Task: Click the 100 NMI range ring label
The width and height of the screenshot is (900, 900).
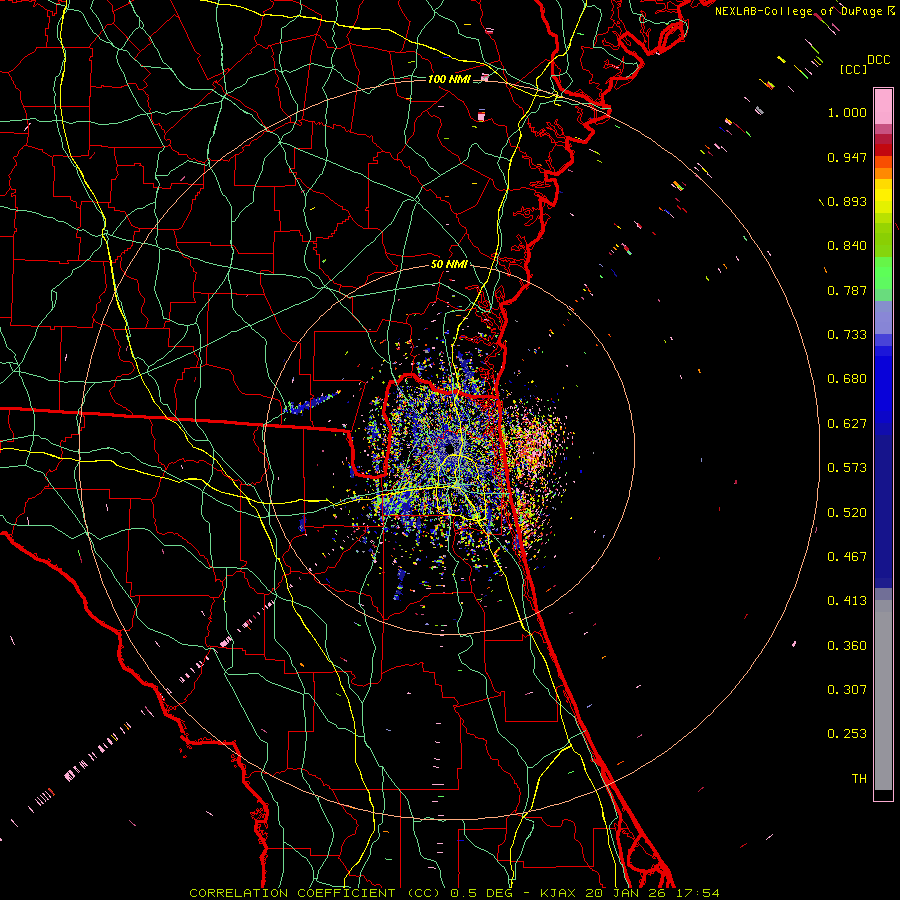Action: click(x=449, y=79)
